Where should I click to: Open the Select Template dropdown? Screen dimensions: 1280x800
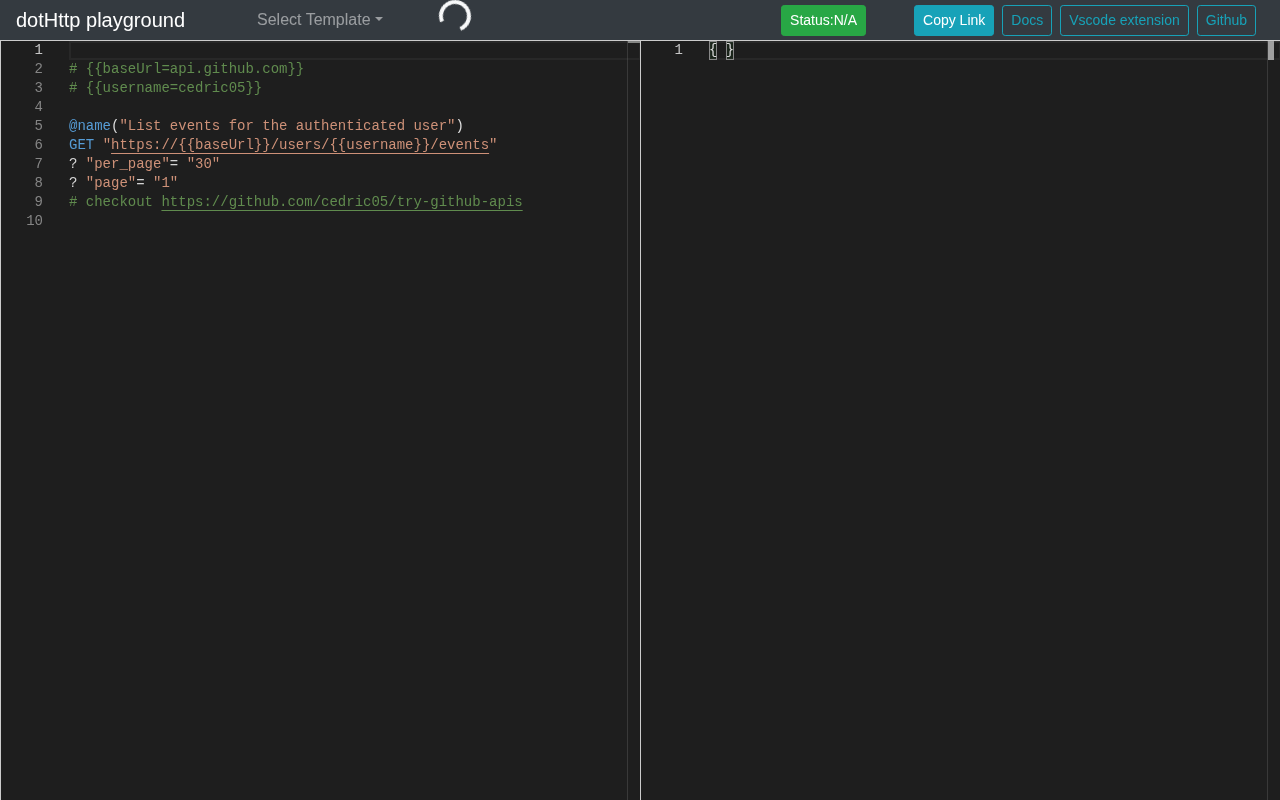pyautogui.click(x=319, y=20)
